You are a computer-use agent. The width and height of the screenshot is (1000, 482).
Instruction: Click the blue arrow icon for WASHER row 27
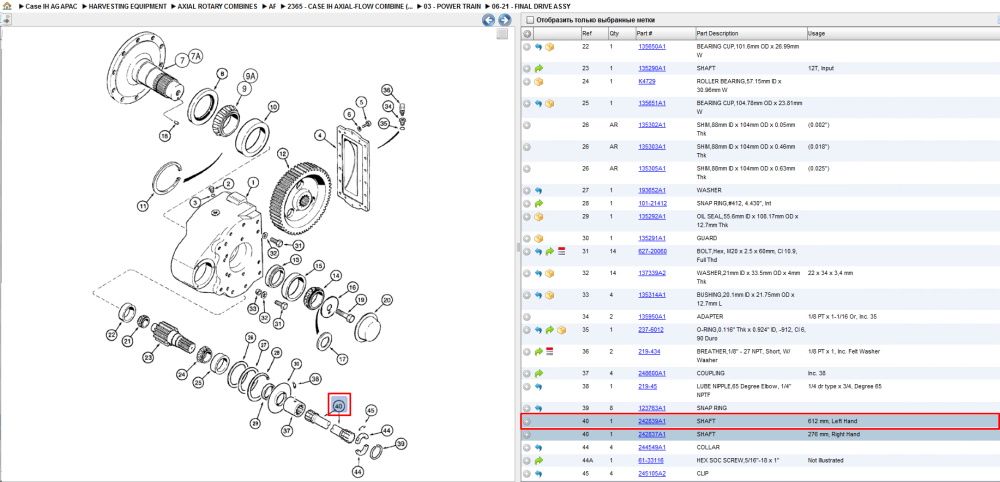tap(538, 191)
